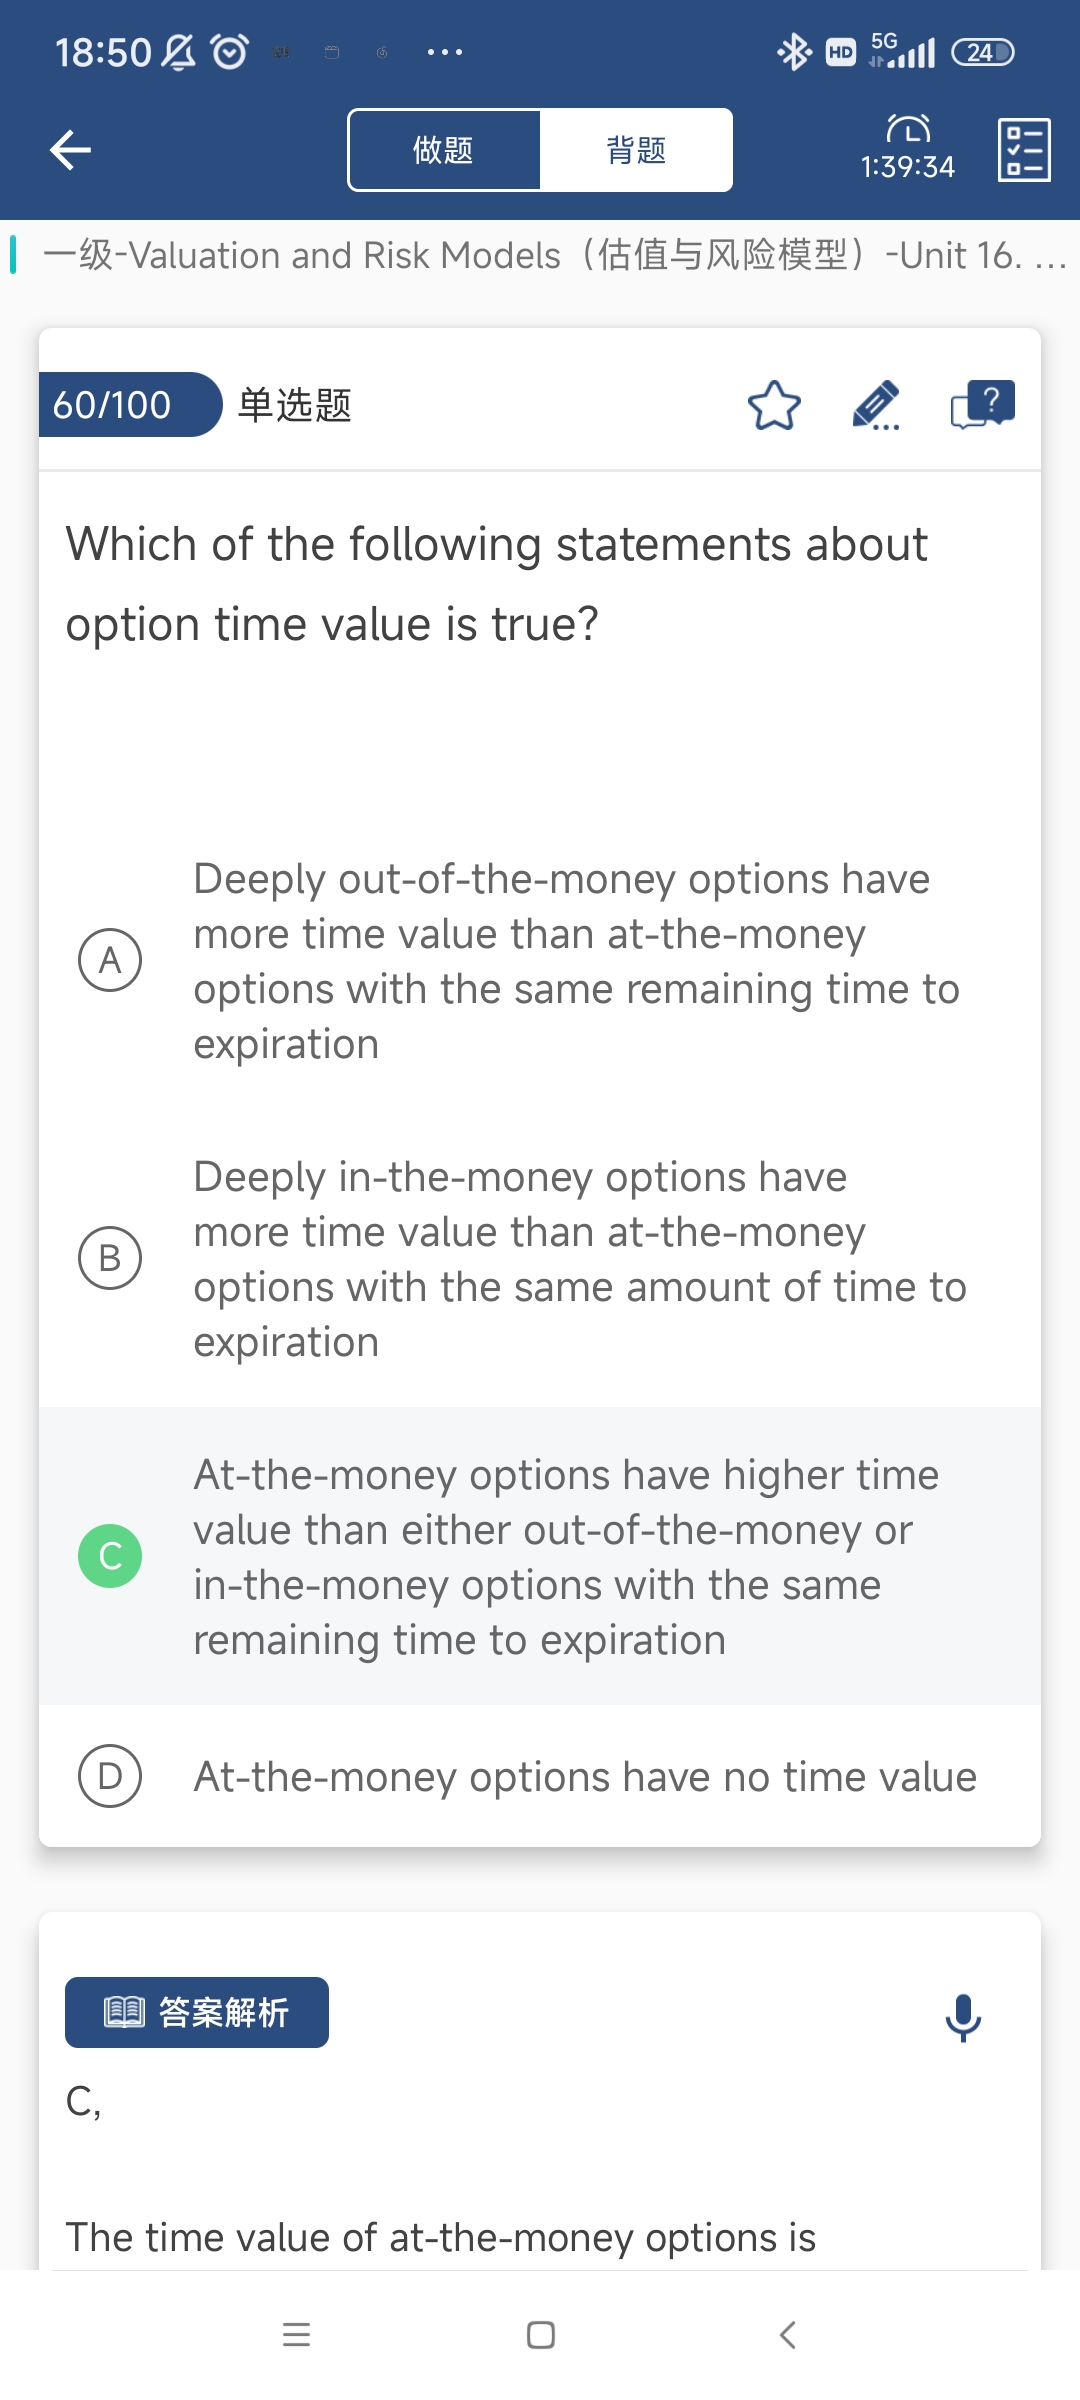Screen dimensions: 1080x2400
Task: Tap the back arrow in header
Action: 70,150
